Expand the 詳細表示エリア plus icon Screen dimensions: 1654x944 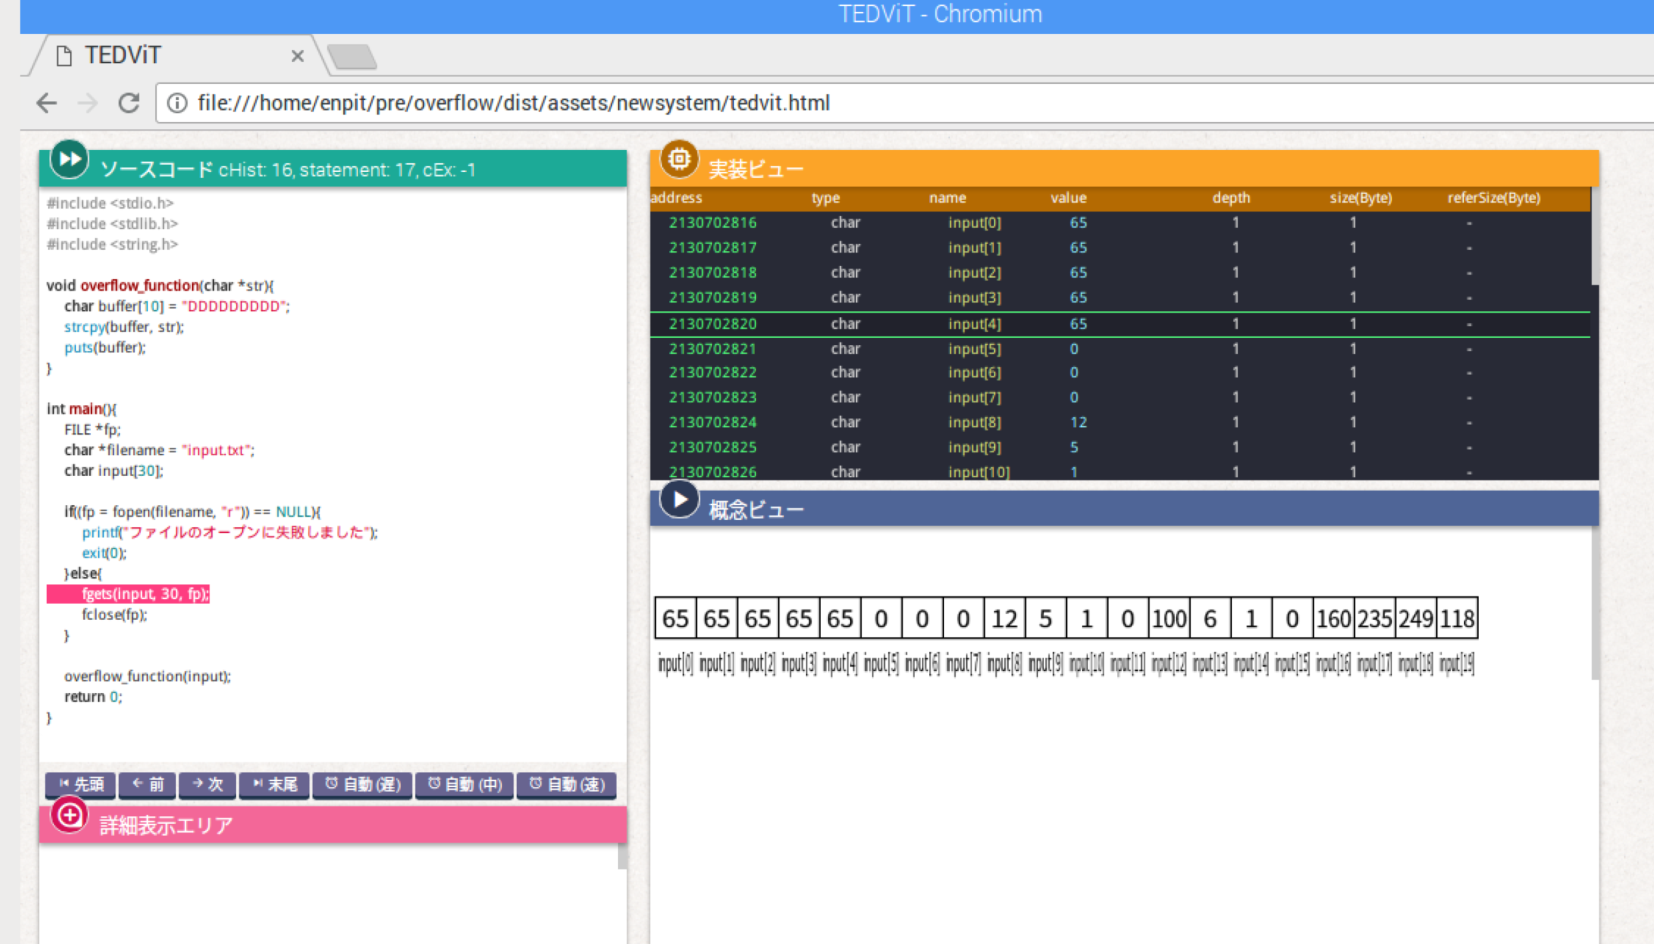tap(69, 816)
